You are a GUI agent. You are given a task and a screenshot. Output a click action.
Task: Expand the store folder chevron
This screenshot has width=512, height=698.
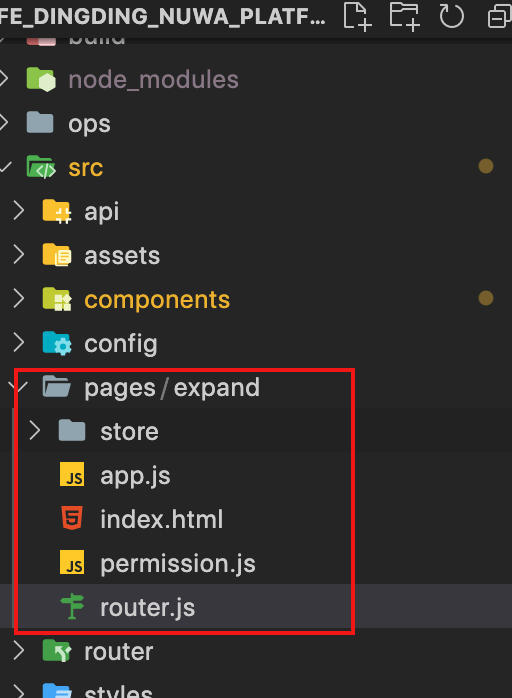tap(34, 431)
